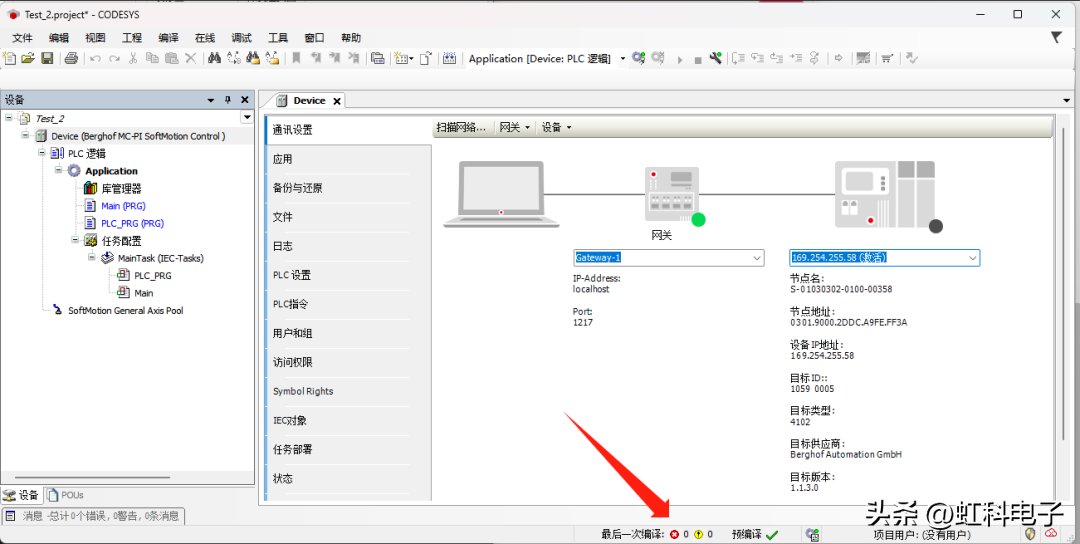
Task: Open the 工程 menu
Action: (x=132, y=38)
